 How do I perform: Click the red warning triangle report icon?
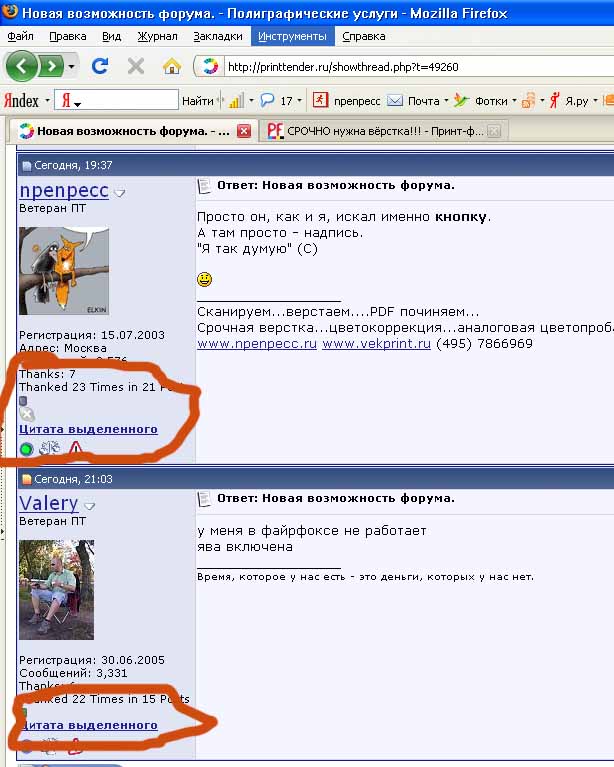tap(76, 449)
